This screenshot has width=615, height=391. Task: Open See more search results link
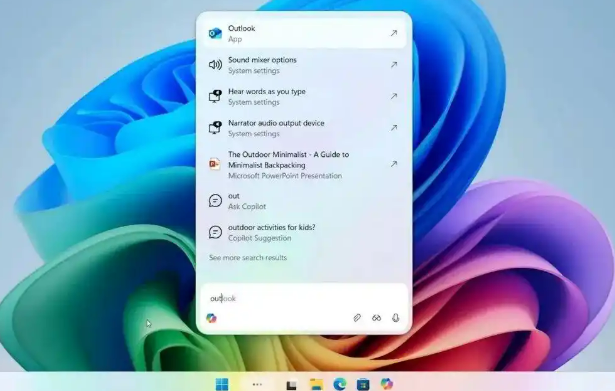[x=248, y=258]
